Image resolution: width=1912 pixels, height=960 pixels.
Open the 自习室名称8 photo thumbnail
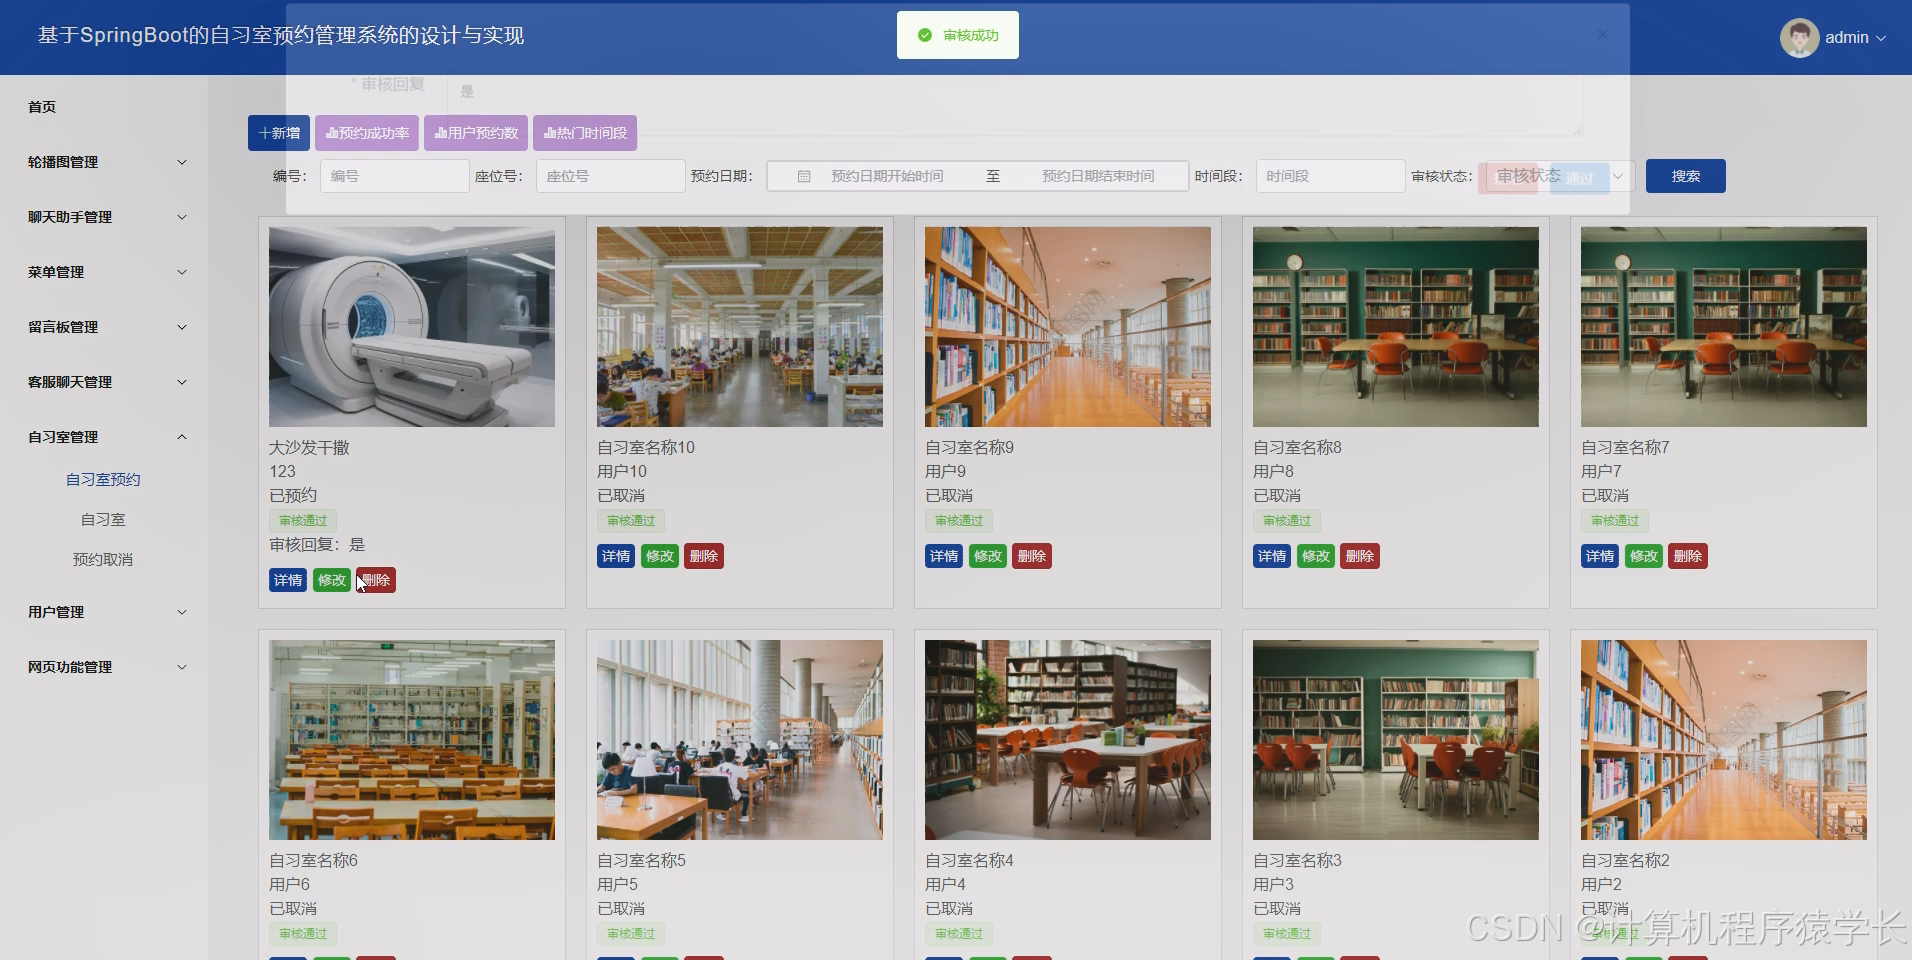click(x=1396, y=327)
